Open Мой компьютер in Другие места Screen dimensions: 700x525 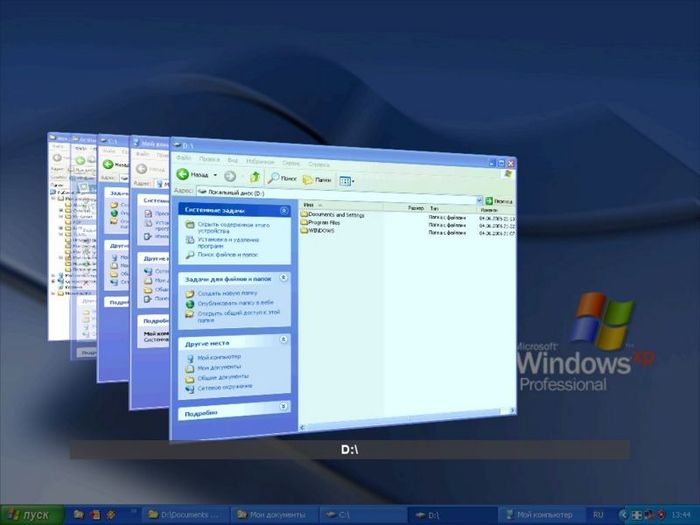click(x=219, y=357)
